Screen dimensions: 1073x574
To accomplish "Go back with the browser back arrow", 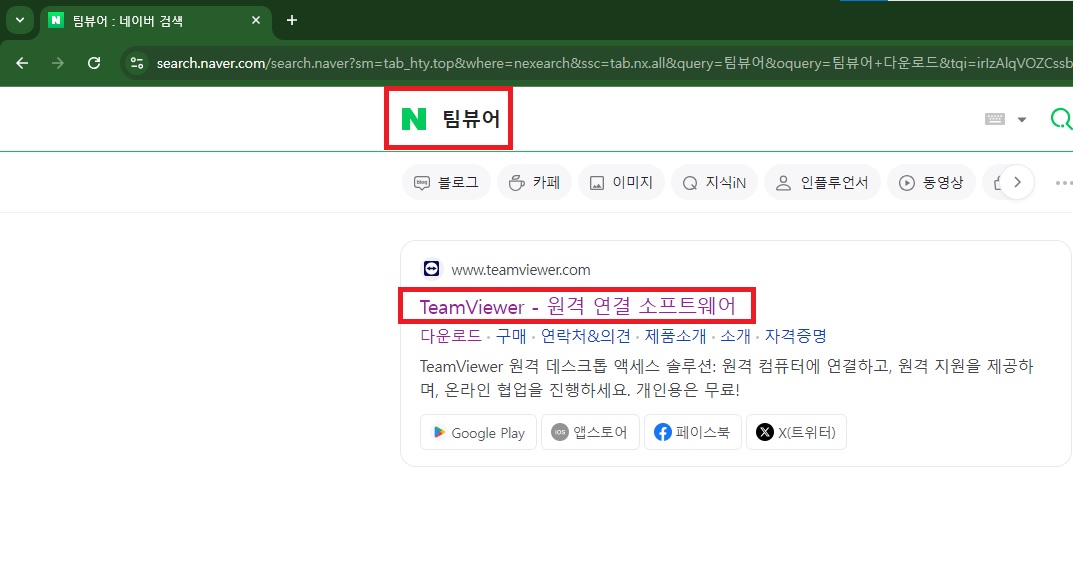I will [22, 63].
